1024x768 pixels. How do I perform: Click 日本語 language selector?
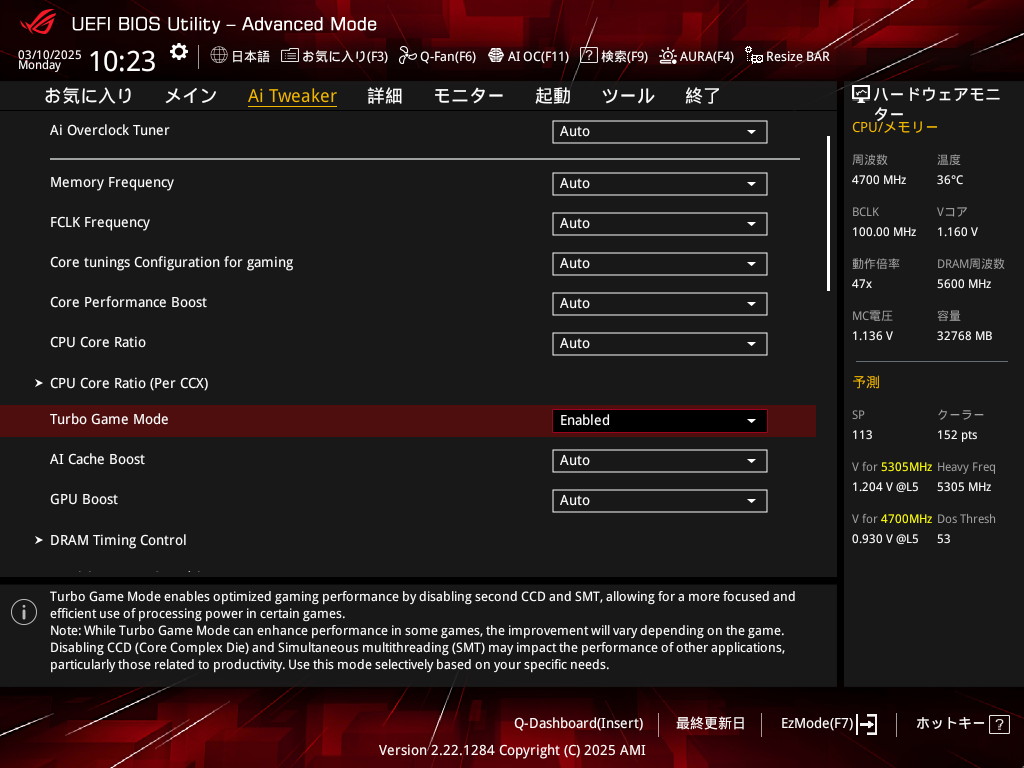pyautogui.click(x=250, y=56)
